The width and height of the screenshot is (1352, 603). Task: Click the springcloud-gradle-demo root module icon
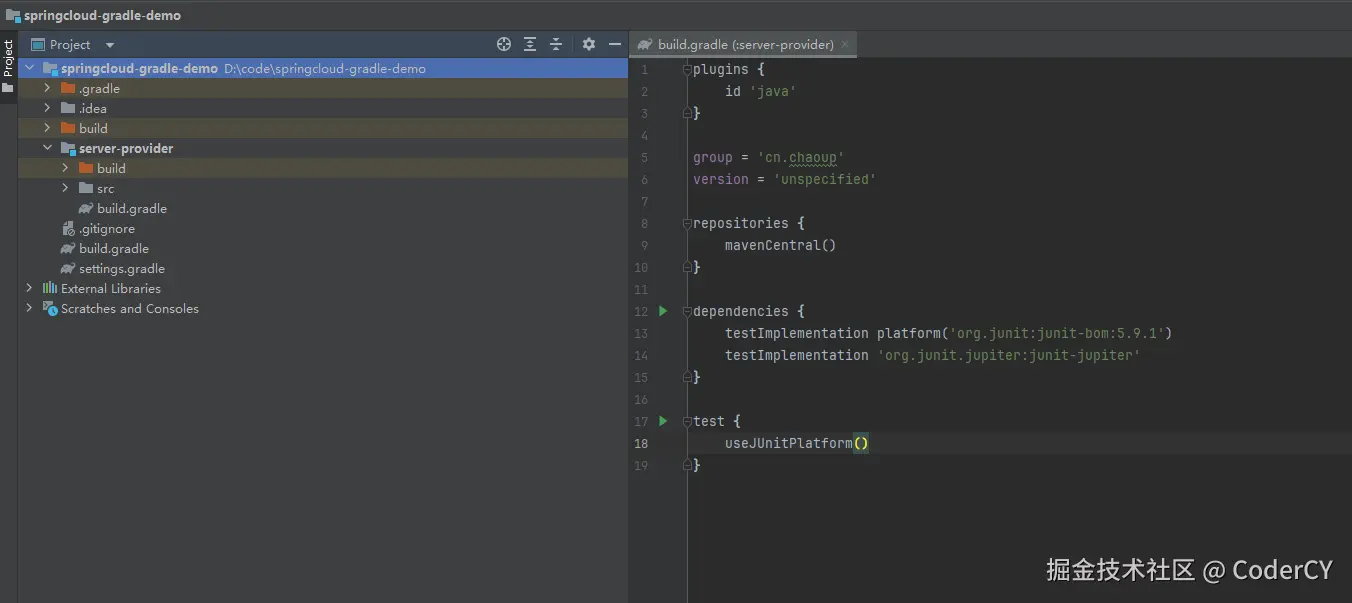(50, 69)
